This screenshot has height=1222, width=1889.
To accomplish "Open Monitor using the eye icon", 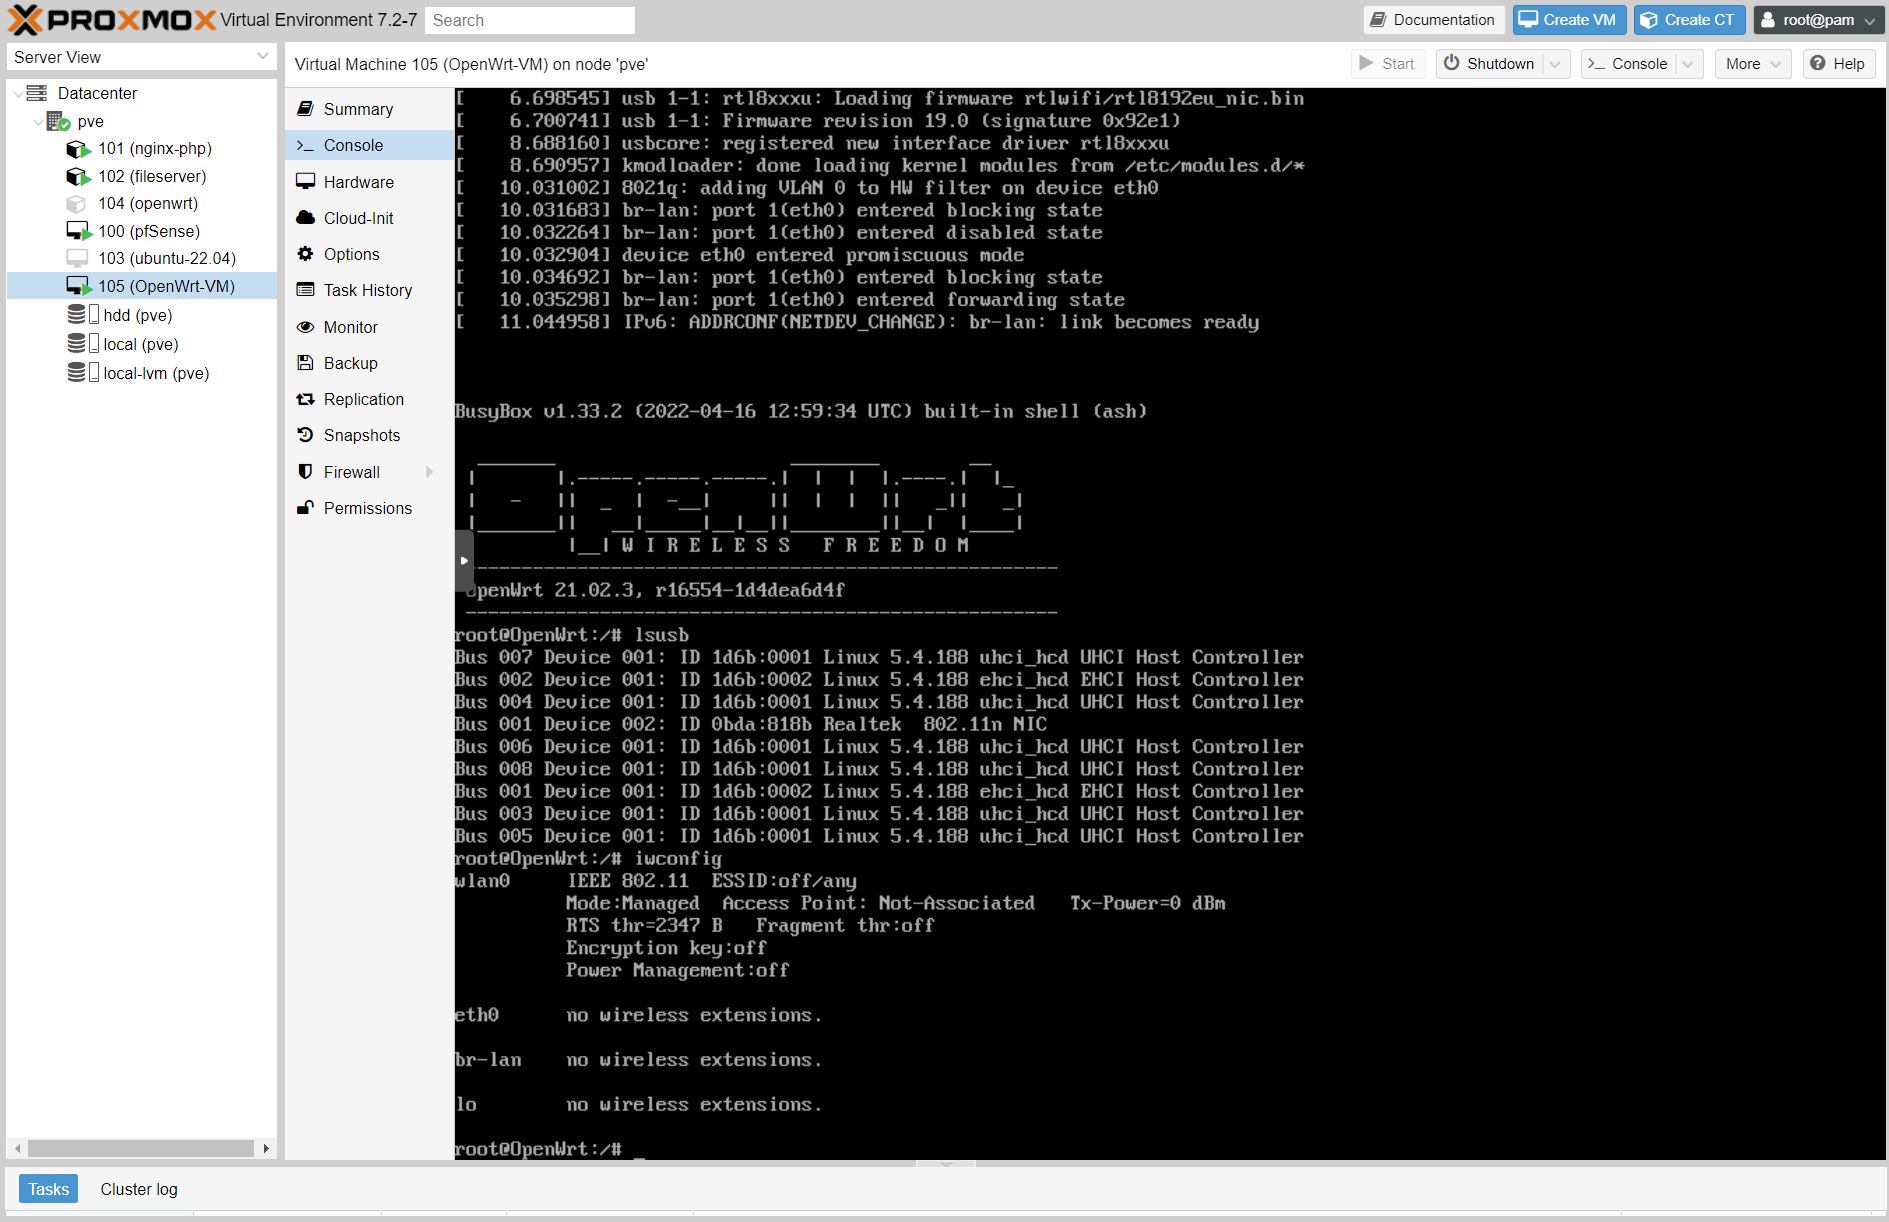I will [305, 327].
